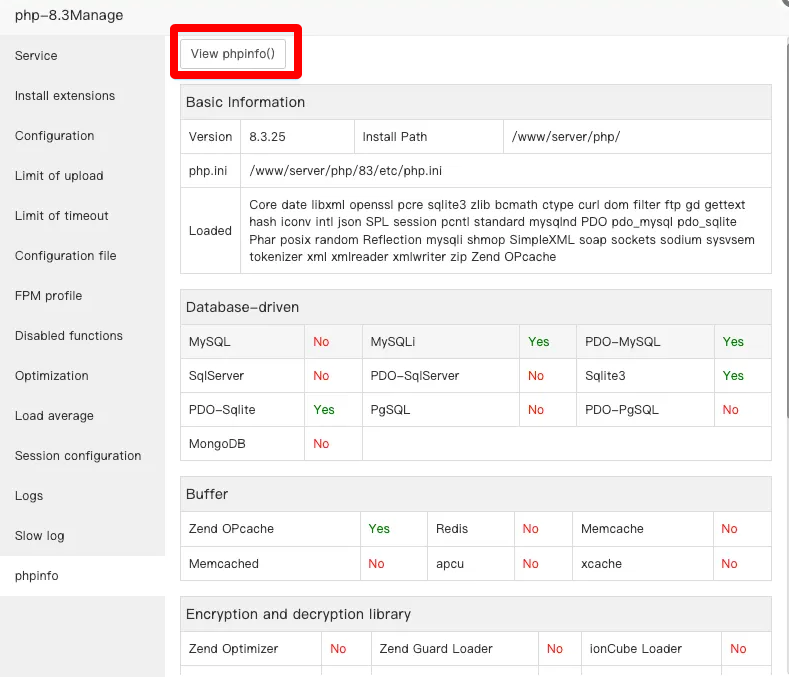789x677 pixels.
Task: Show Disabled functions
Action: pyautogui.click(x=83, y=336)
